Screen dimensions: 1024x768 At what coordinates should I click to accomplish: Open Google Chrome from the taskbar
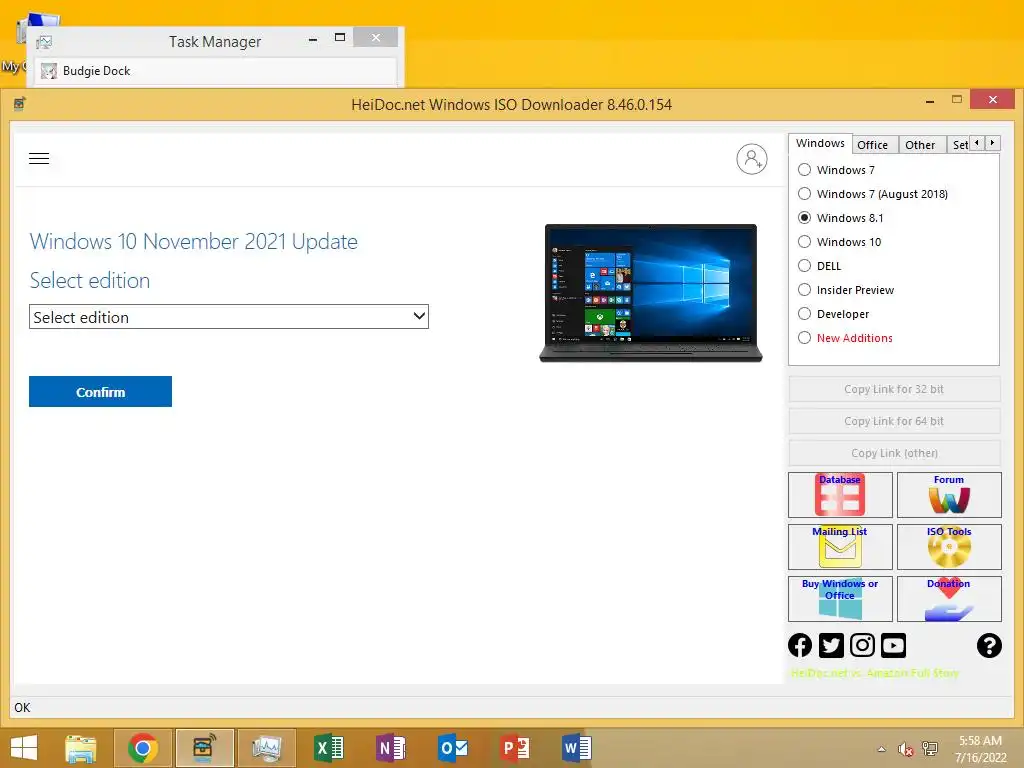143,748
